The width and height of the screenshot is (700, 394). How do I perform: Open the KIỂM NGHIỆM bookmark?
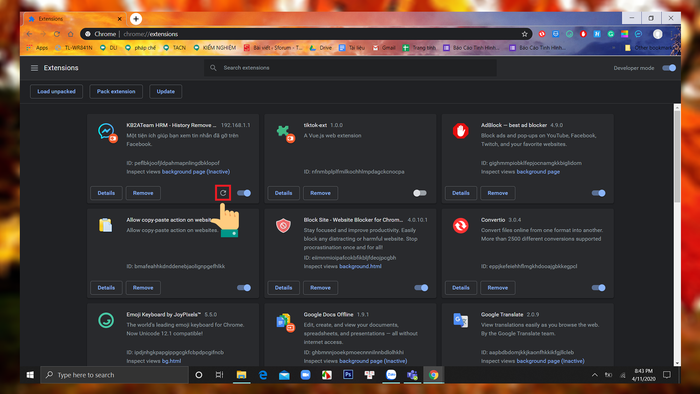point(215,47)
